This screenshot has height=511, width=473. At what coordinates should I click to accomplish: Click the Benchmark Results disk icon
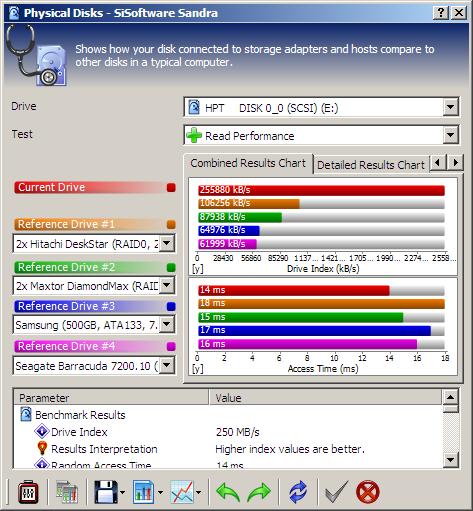pyautogui.click(x=26, y=414)
